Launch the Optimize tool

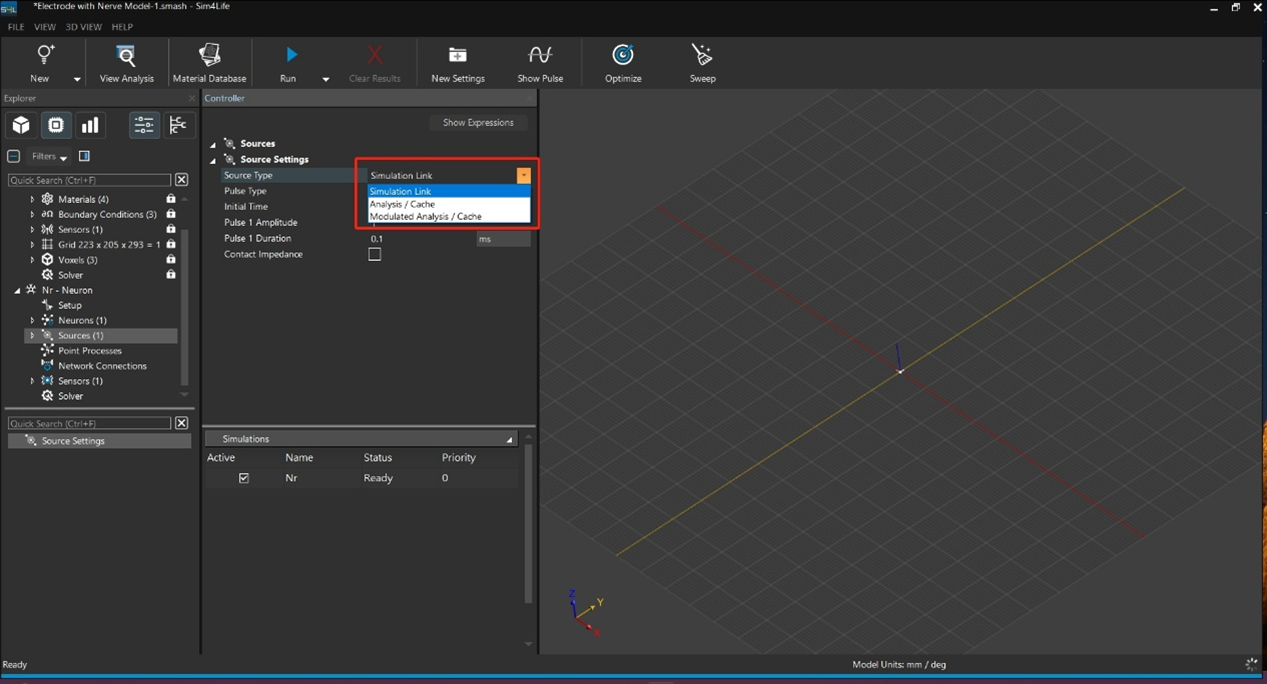(623, 55)
